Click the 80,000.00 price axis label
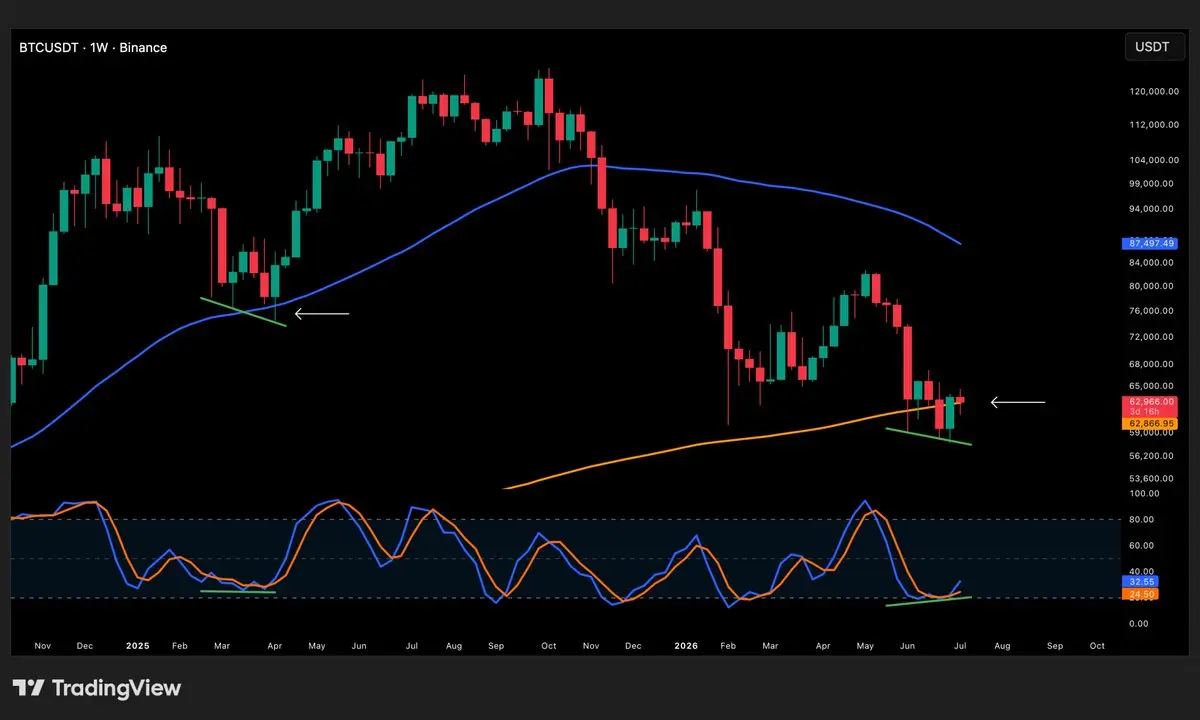 point(1153,286)
